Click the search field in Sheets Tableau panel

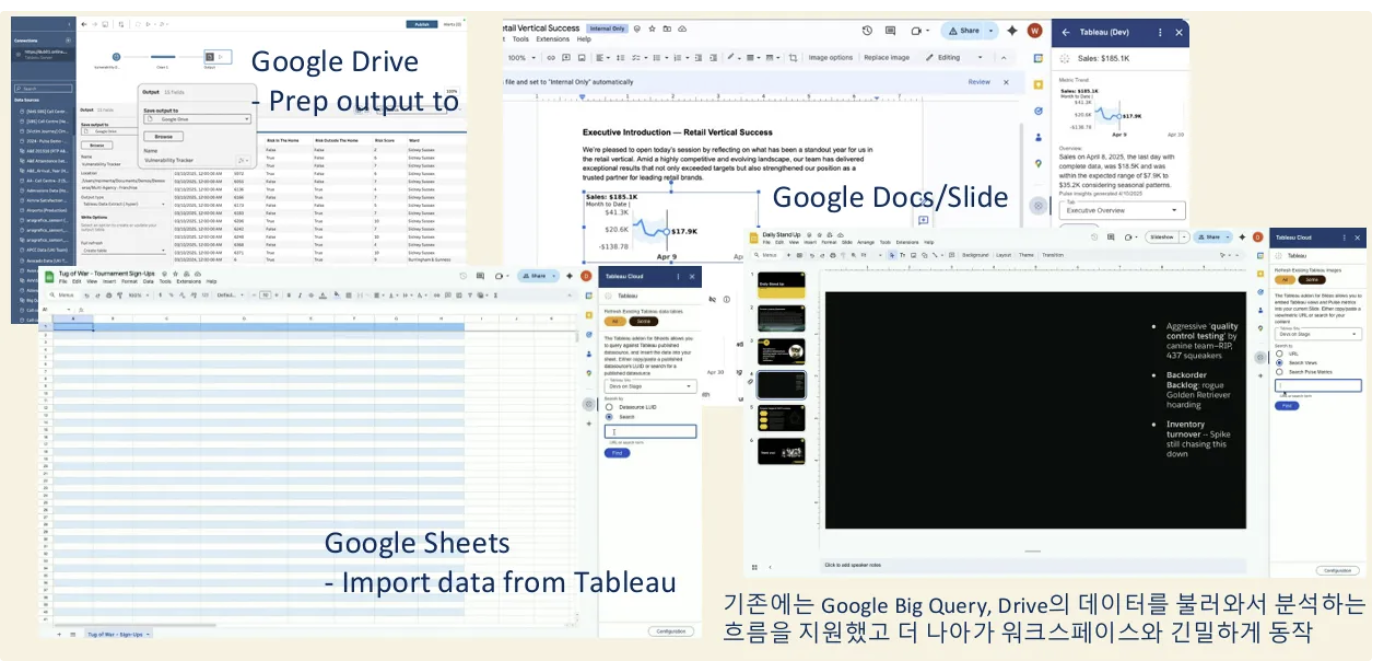pyautogui.click(x=651, y=431)
